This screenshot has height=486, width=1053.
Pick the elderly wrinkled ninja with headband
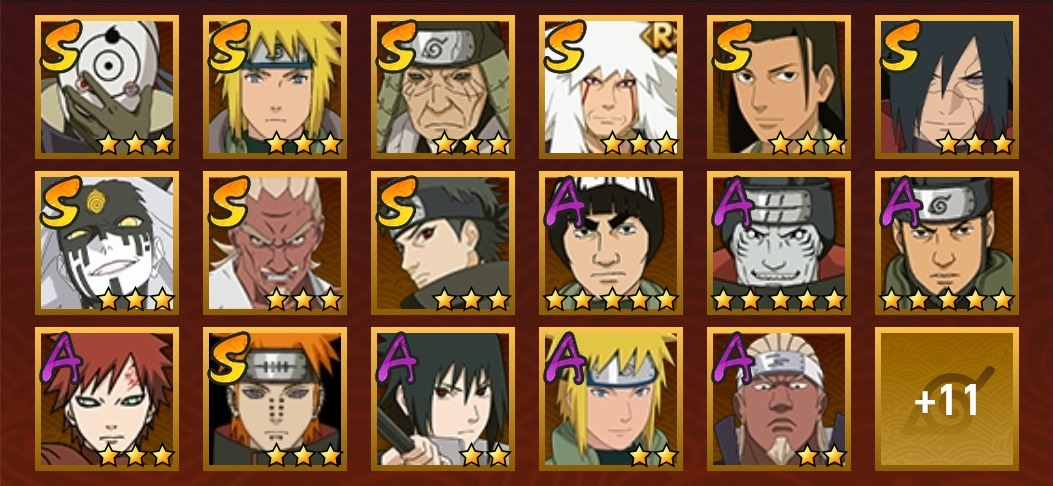[443, 87]
